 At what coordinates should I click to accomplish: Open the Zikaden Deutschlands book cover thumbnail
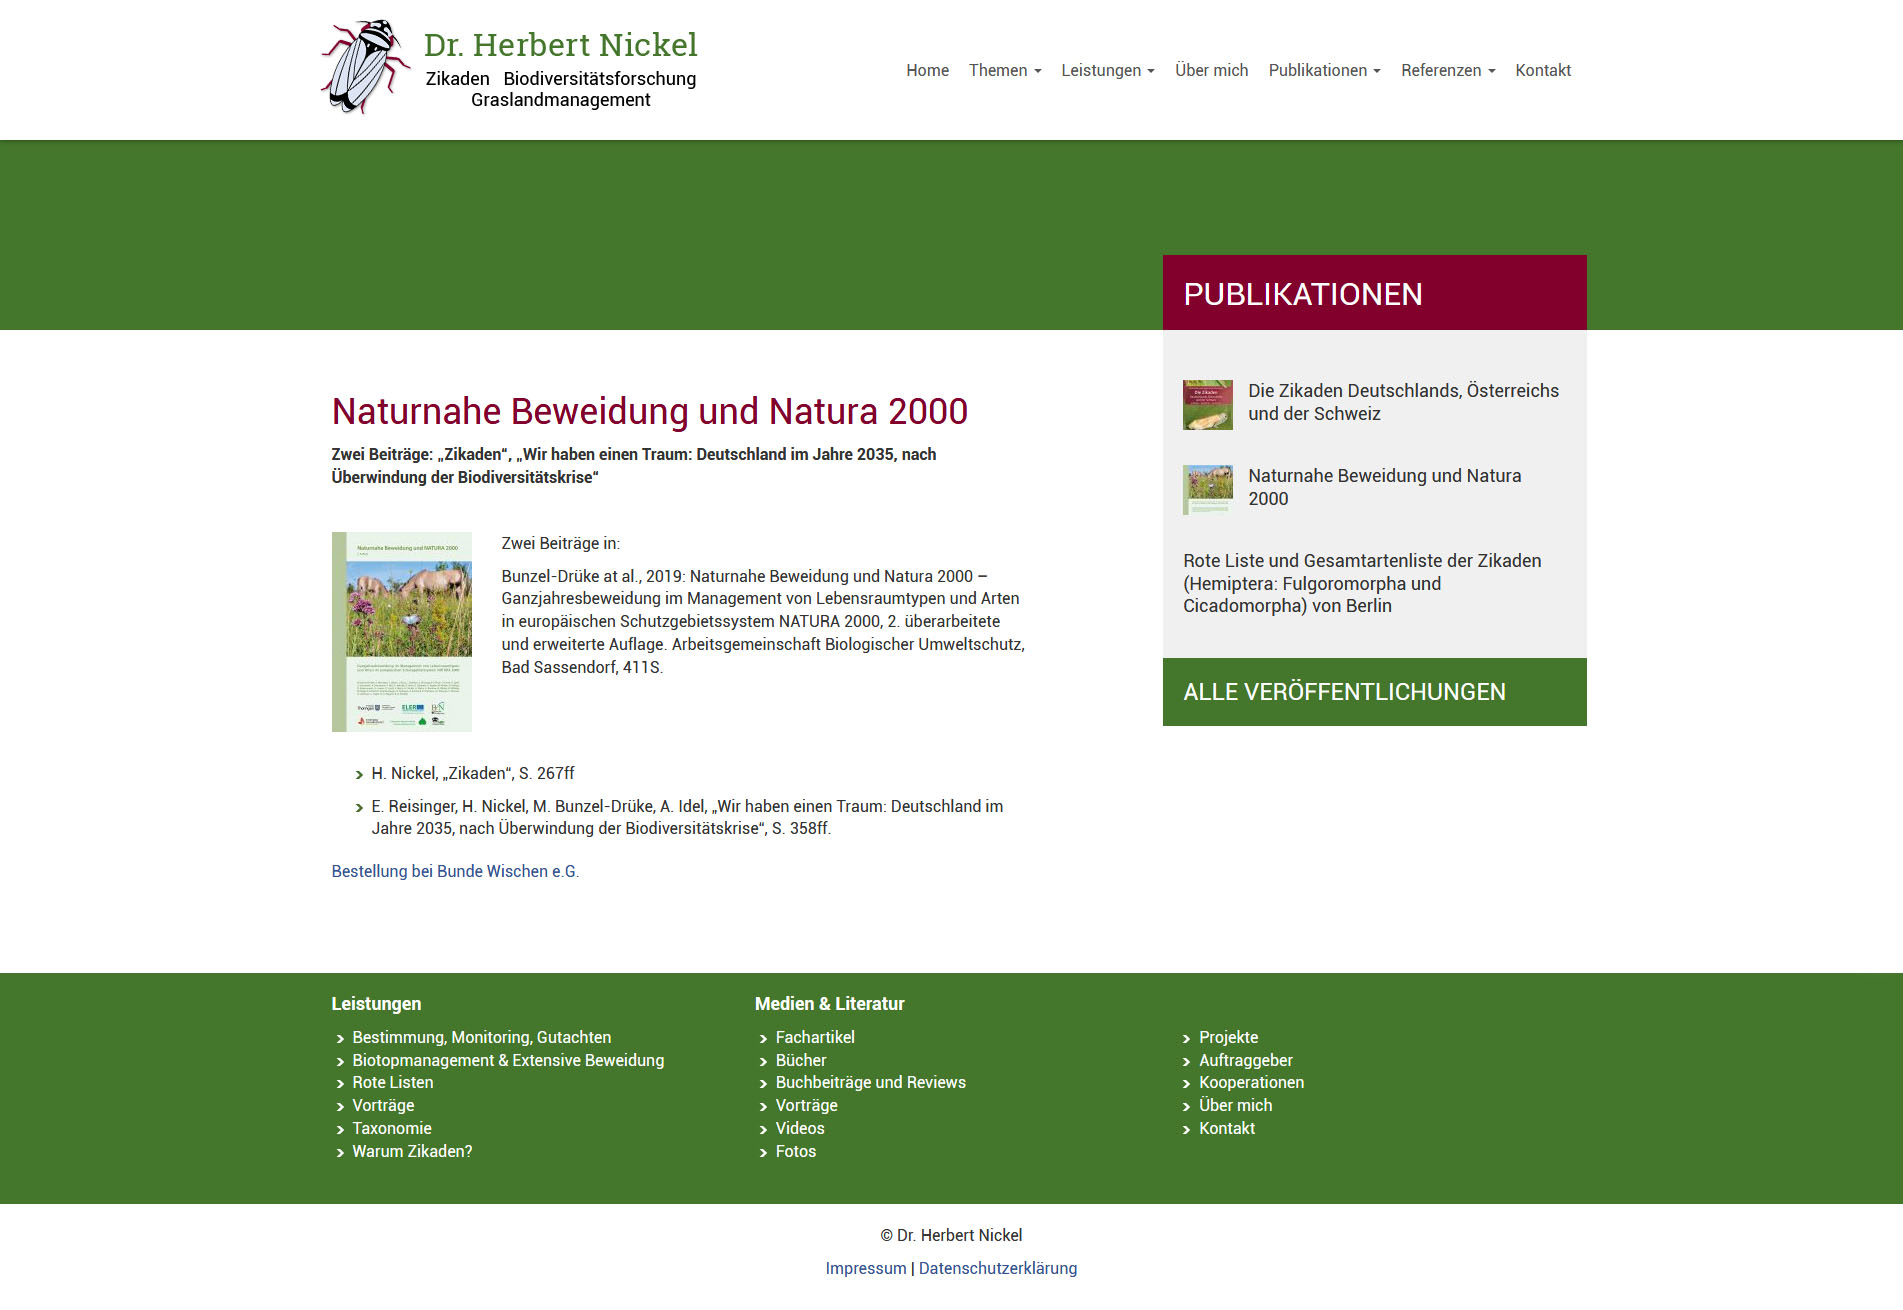click(1207, 404)
